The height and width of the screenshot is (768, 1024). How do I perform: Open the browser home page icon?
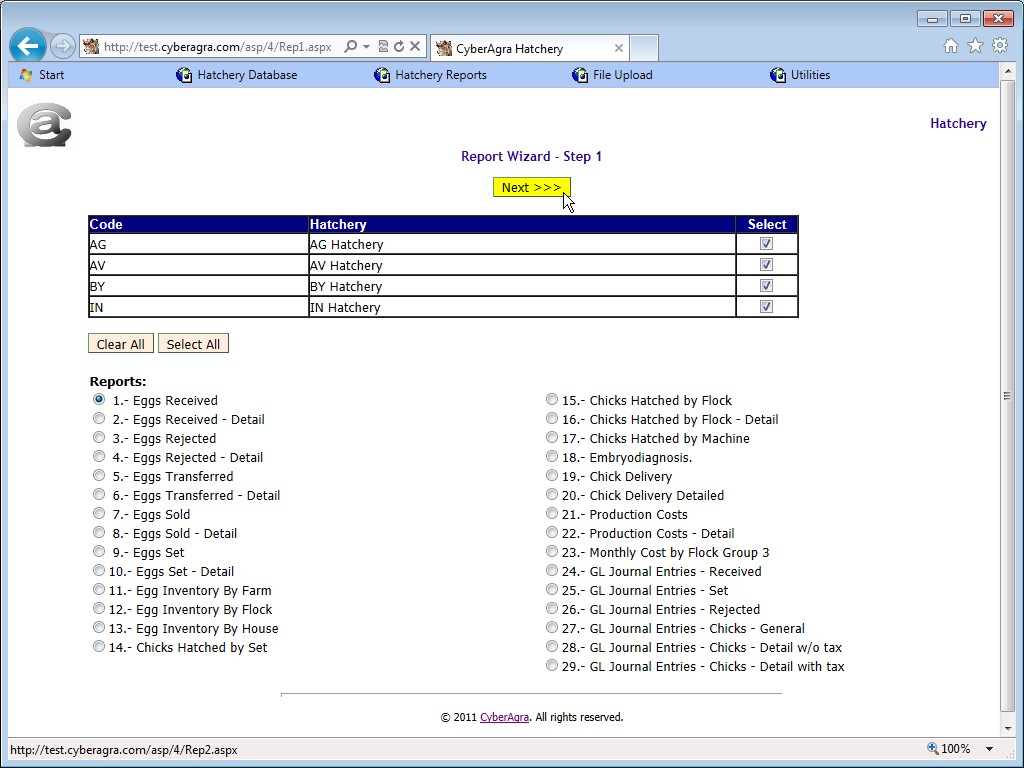(951, 46)
